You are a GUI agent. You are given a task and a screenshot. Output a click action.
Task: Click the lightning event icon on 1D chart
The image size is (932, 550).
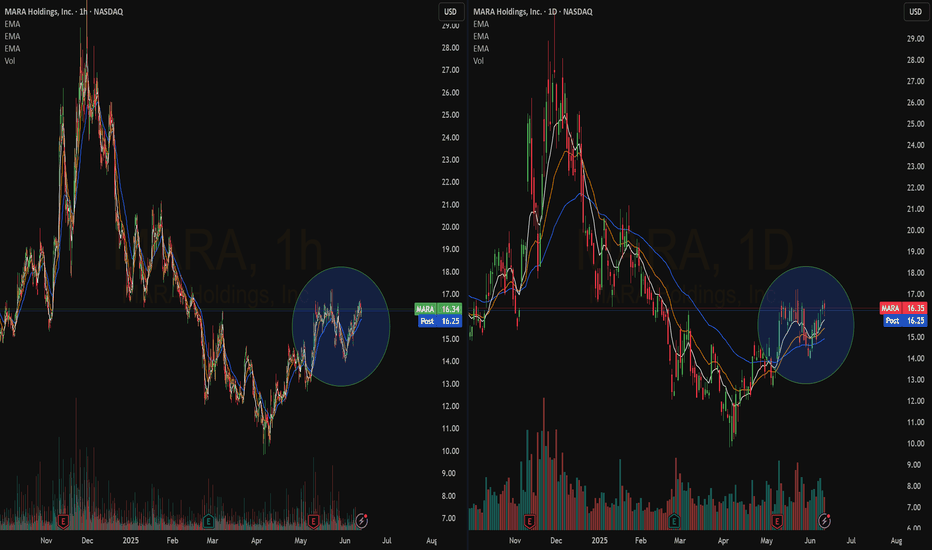(x=824, y=521)
